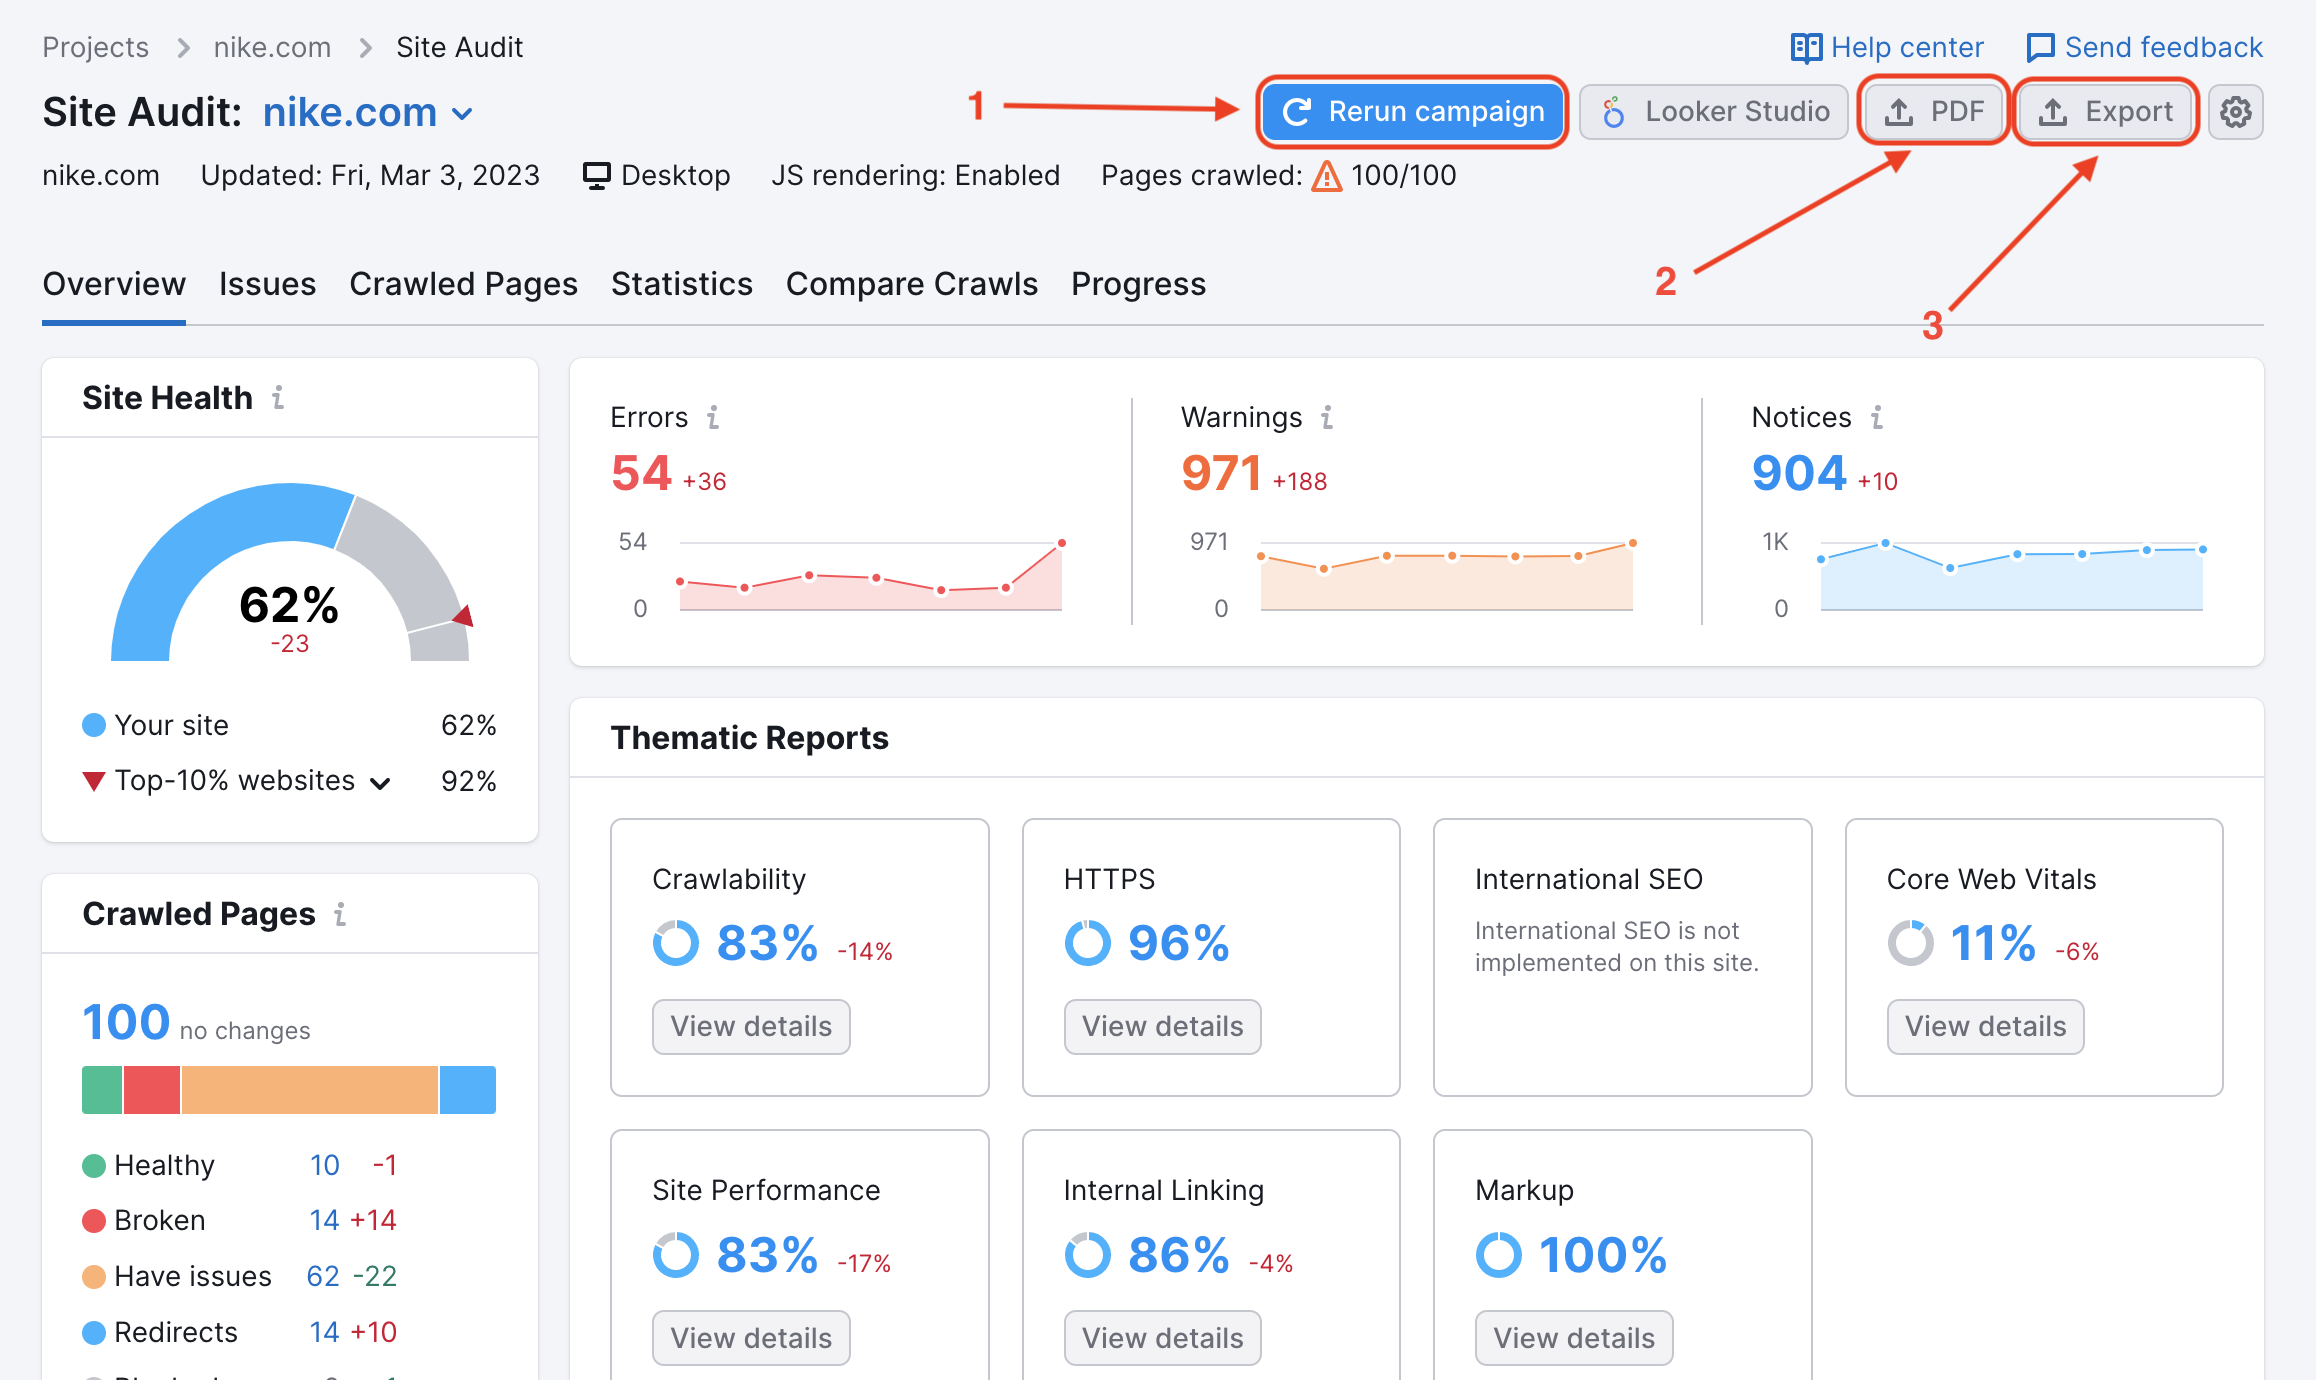
Task: View details for Crawlability report
Action: pos(751,1027)
